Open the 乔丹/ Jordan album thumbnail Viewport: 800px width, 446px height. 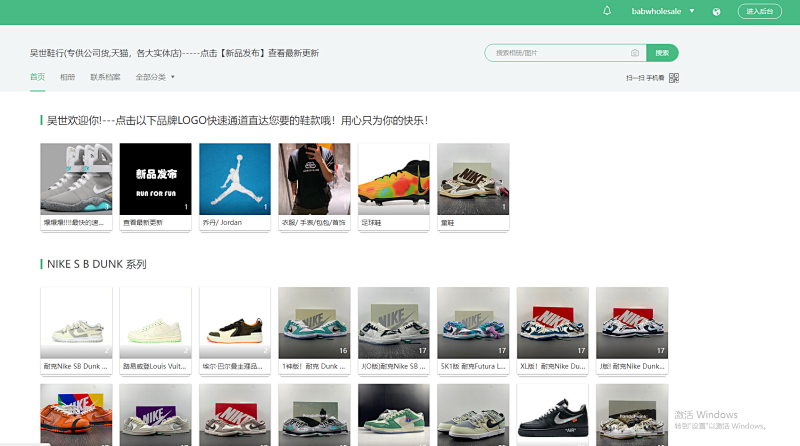235,179
